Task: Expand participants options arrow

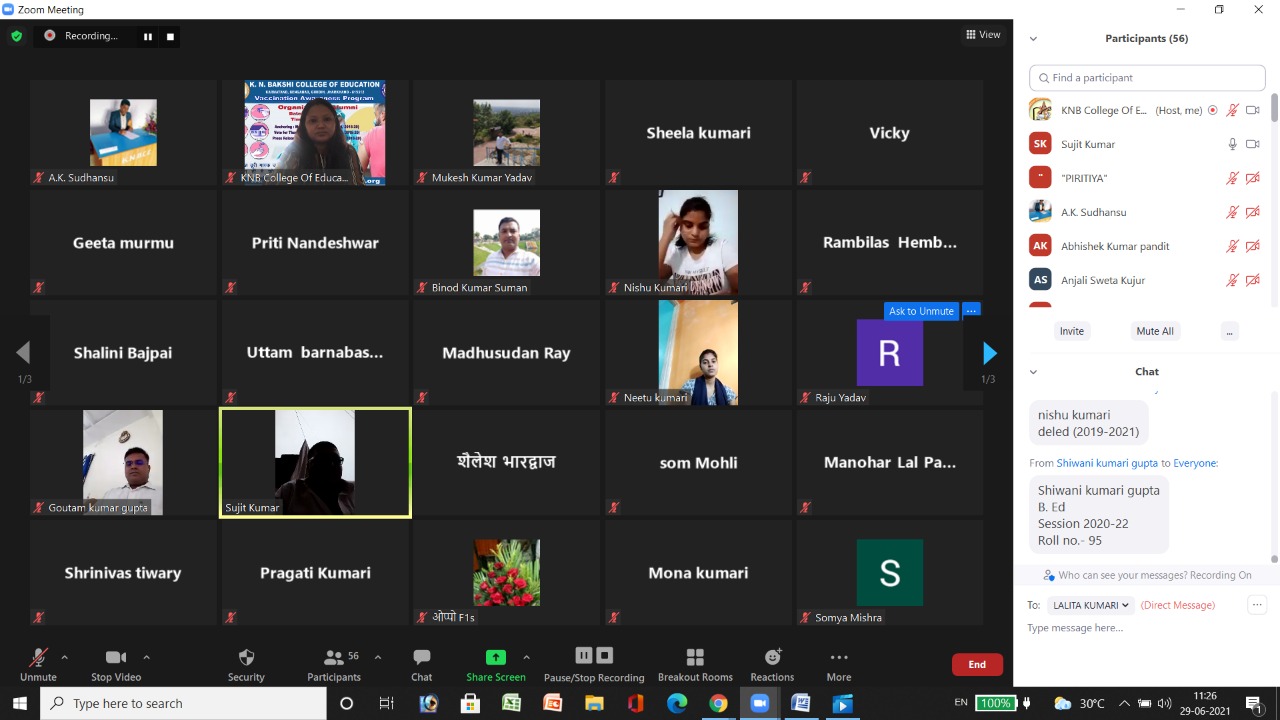Action: click(378, 657)
